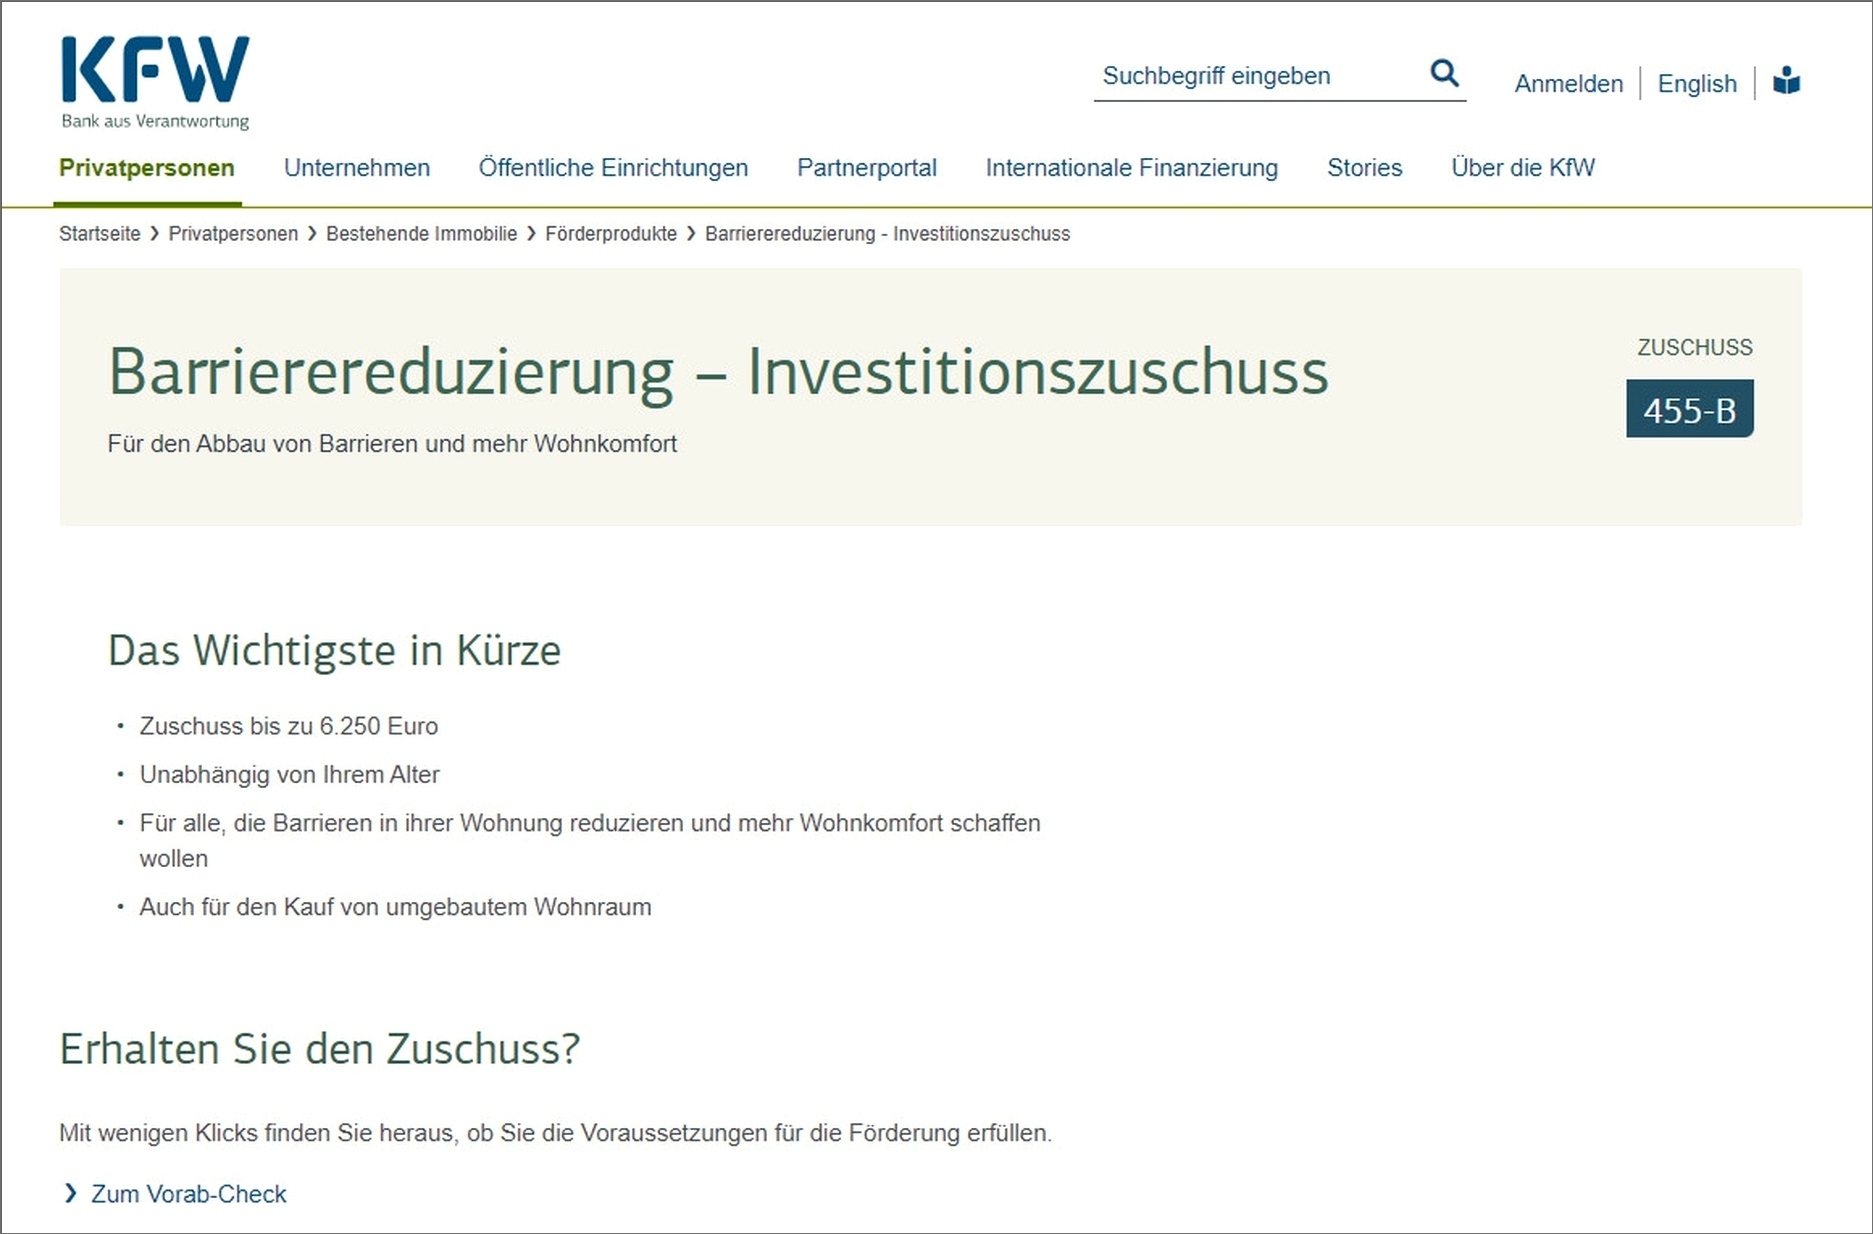Click the 455-B product number badge
Viewport: 1873px width, 1234px height.
click(1689, 408)
